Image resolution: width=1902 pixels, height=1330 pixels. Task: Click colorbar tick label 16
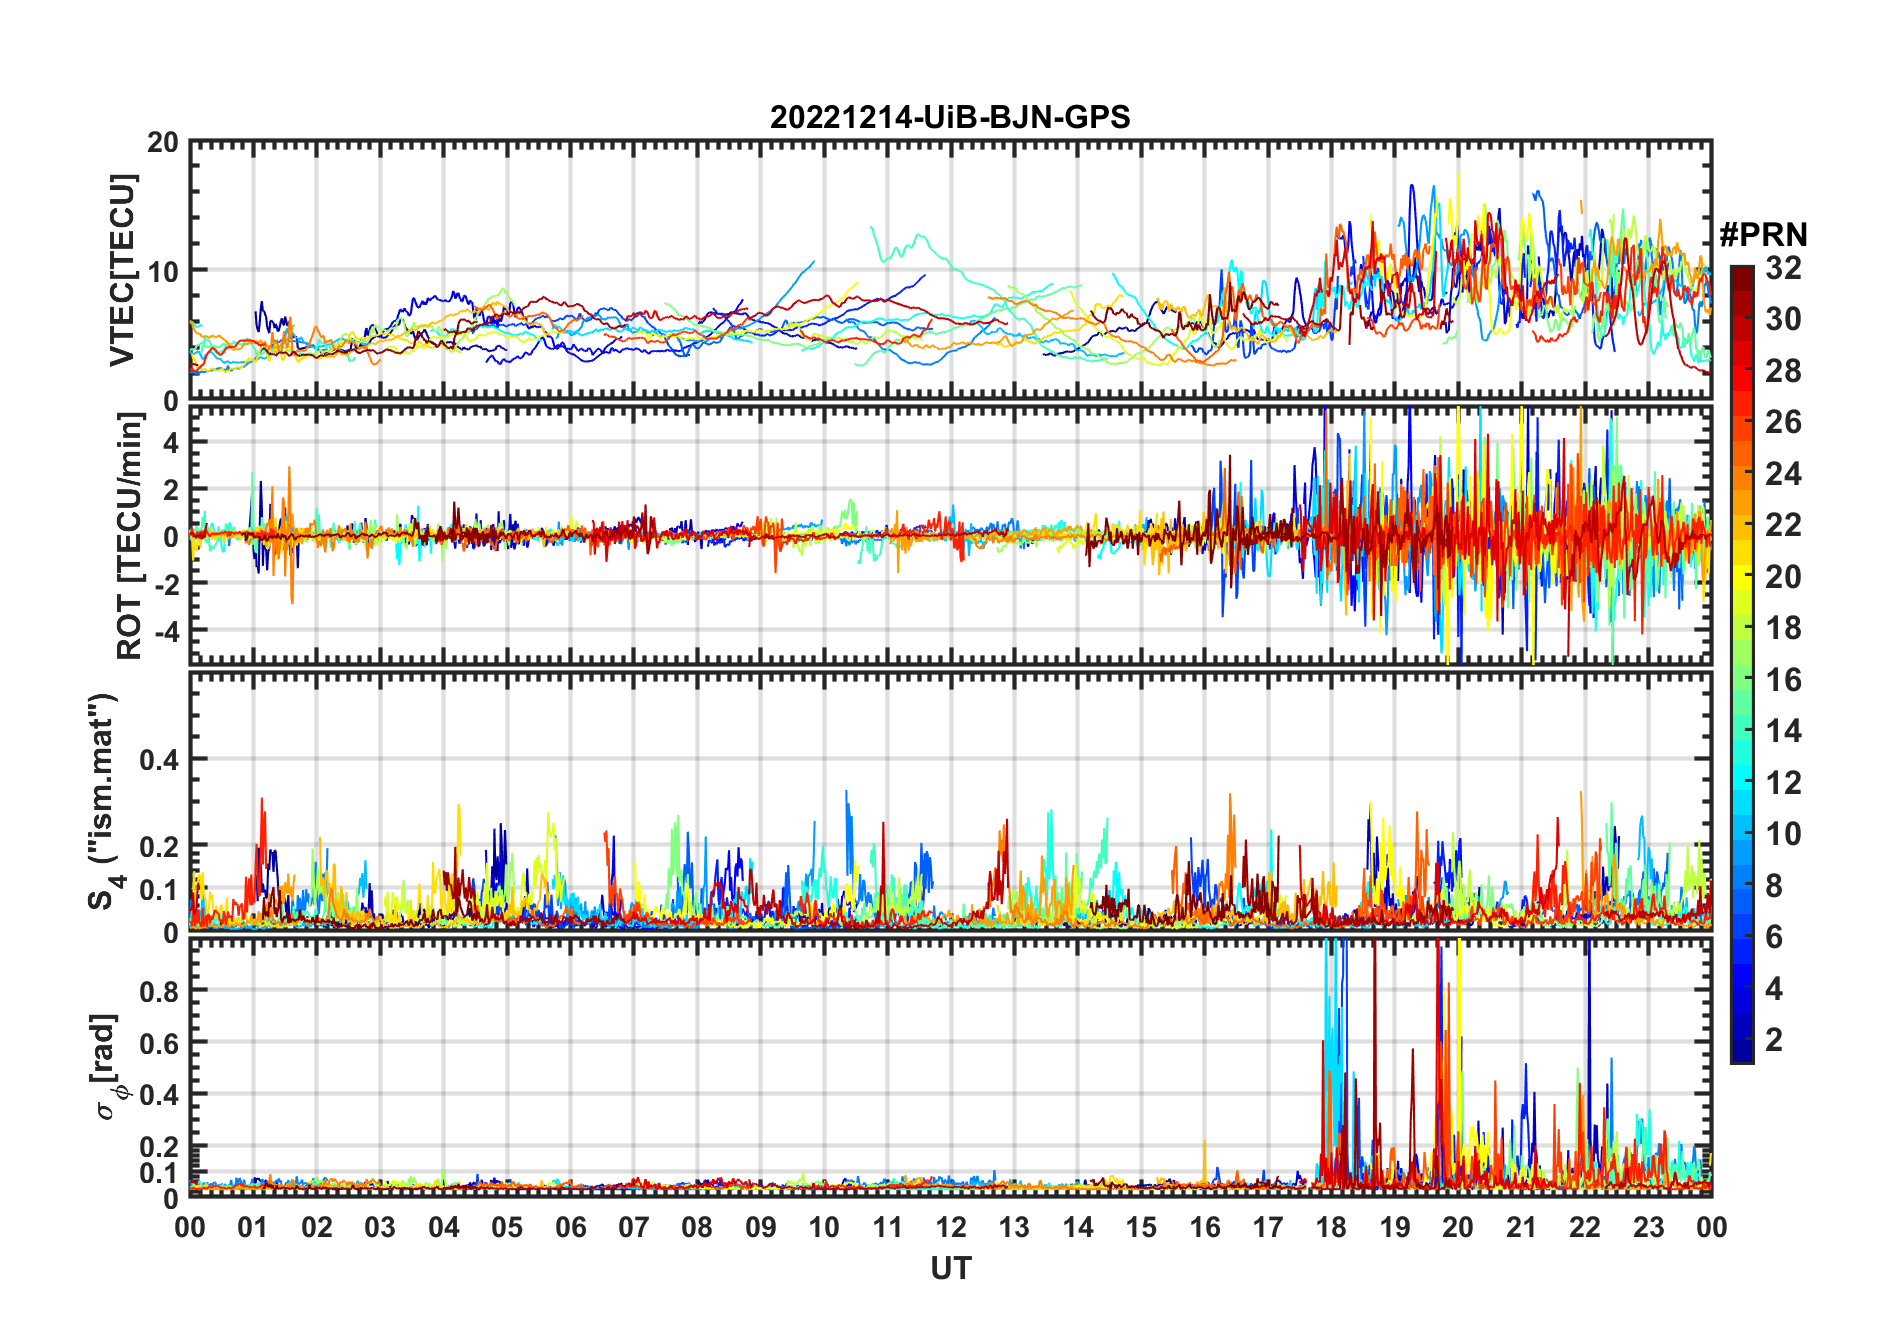pyautogui.click(x=1783, y=680)
